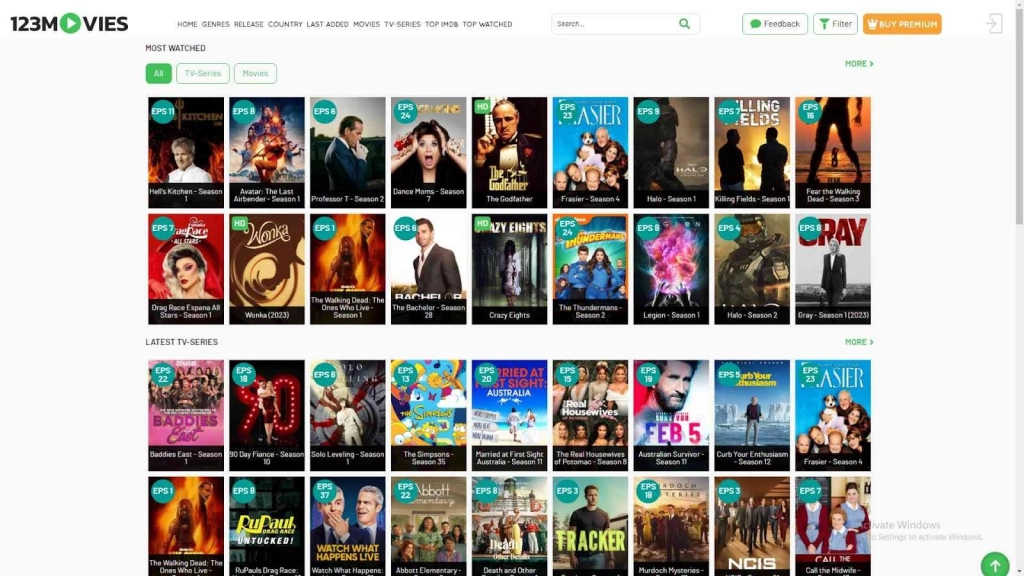The width and height of the screenshot is (1024, 576).
Task: Open The Bachelor Season 28 poster
Action: tap(428, 269)
